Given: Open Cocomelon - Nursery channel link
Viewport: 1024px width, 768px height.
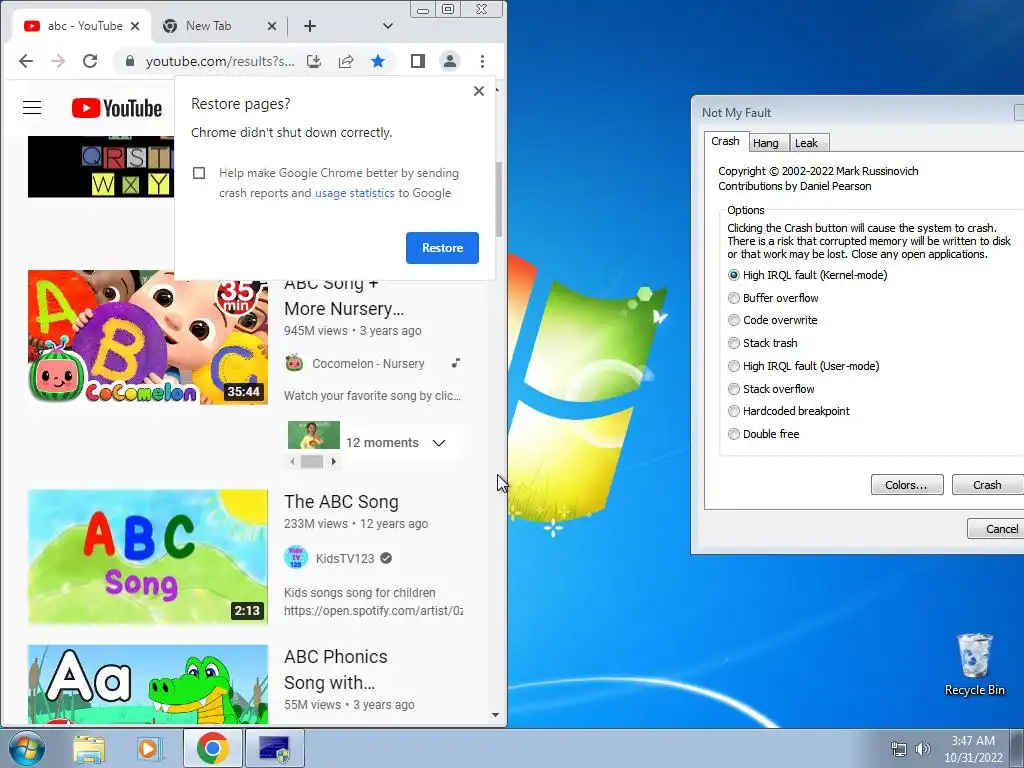Looking at the screenshot, I should pos(368,364).
